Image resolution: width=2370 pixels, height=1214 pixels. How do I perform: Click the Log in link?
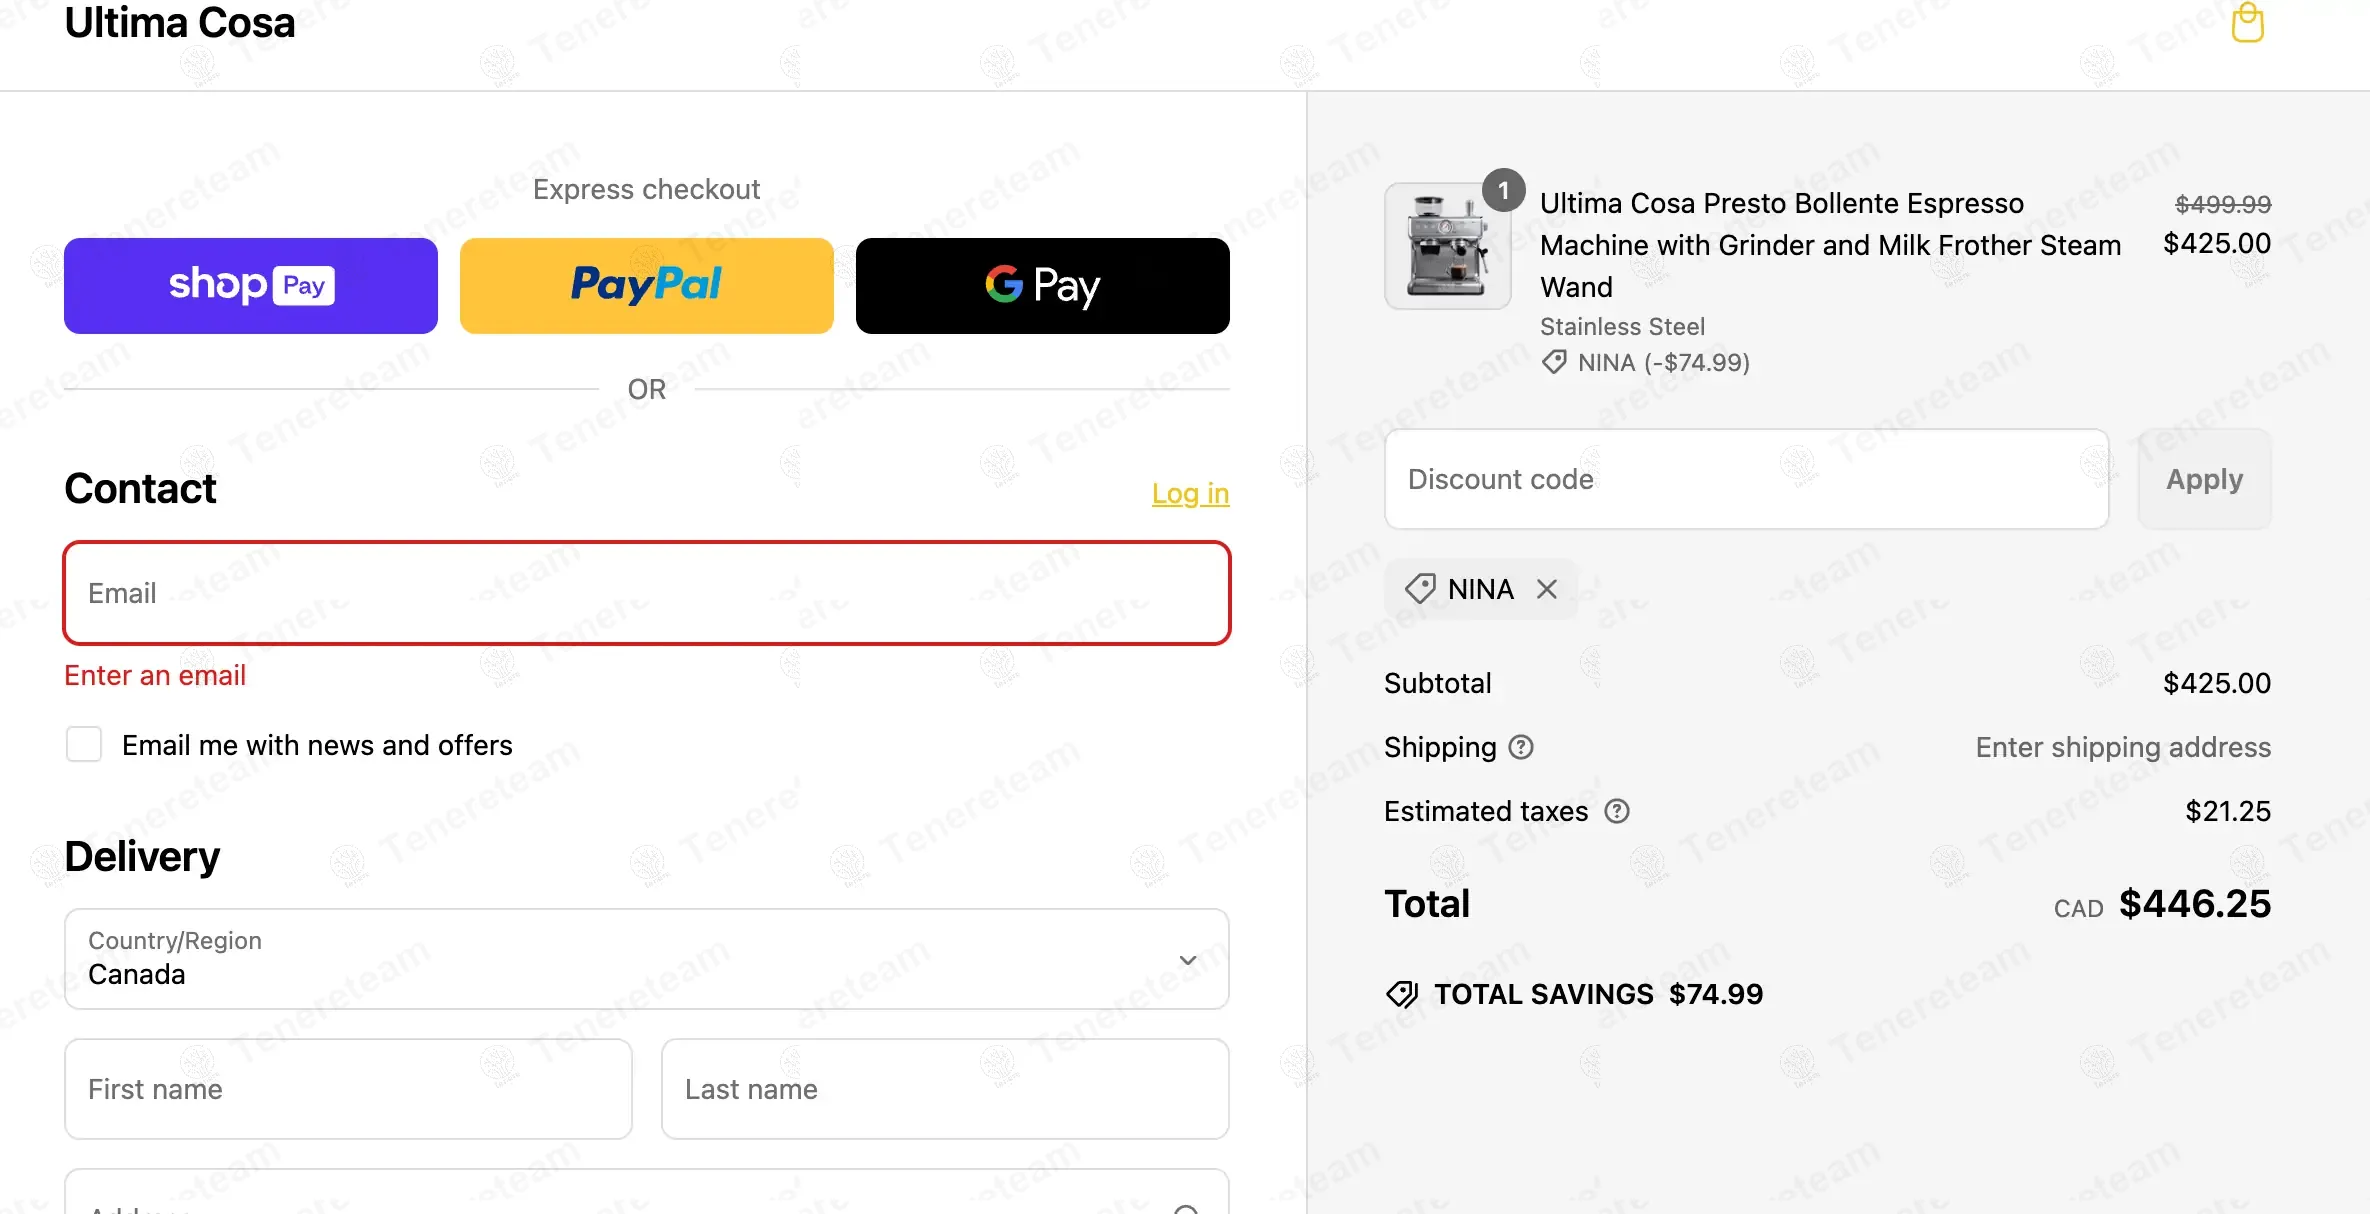(1190, 493)
